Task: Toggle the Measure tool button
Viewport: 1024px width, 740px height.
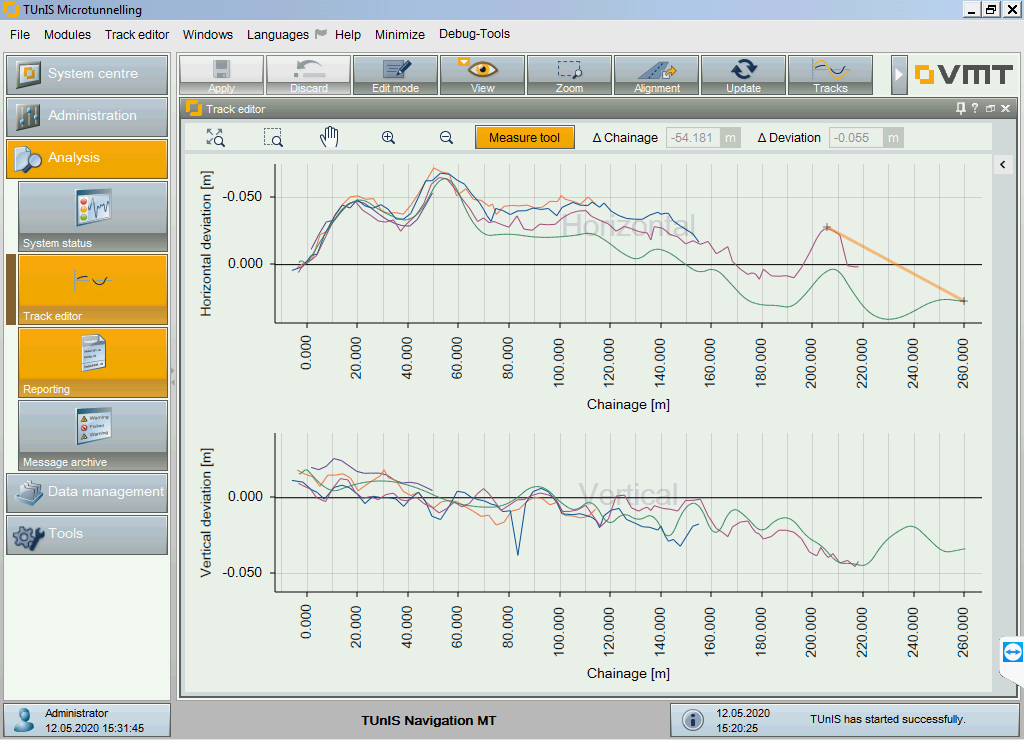Action: coord(524,137)
